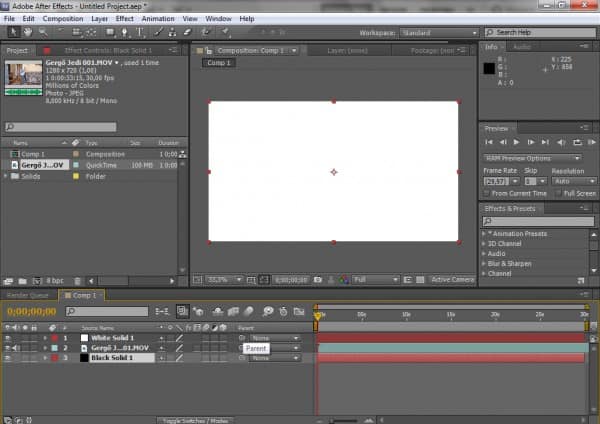Image resolution: width=600 pixels, height=424 pixels.
Task: Select the Zoom magnifier tool
Action: pos(43,32)
